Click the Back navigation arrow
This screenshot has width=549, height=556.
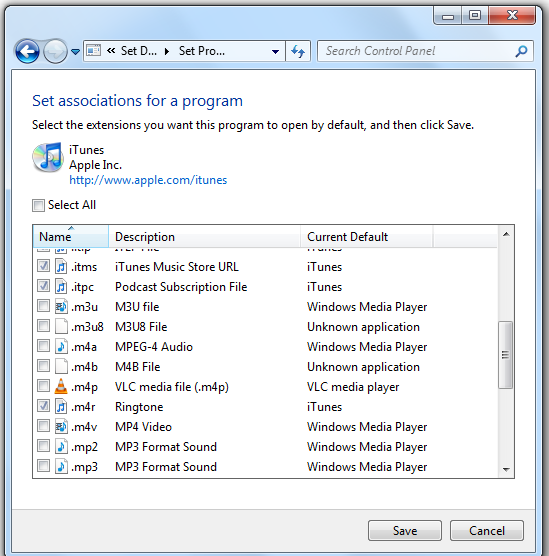(x=27, y=51)
